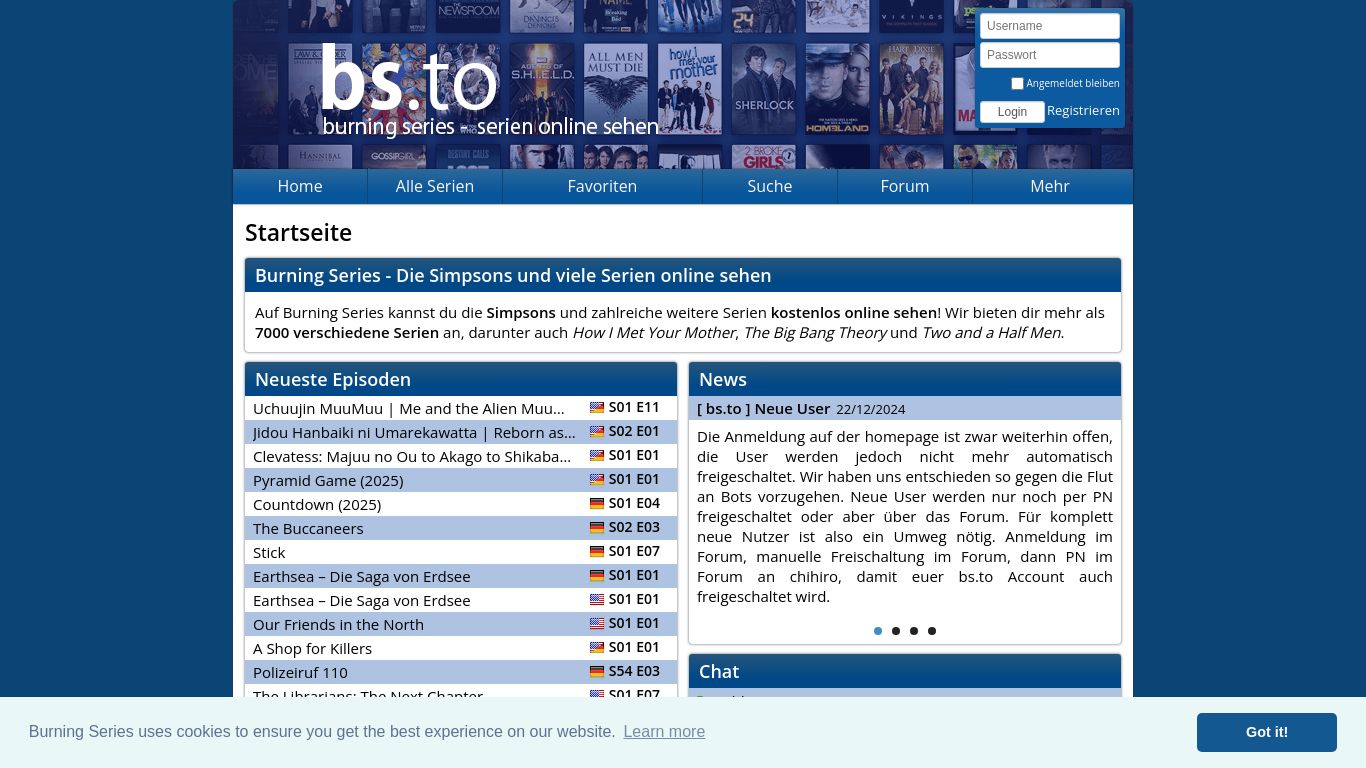Image resolution: width=1366 pixels, height=768 pixels.
Task: Dismiss cookie banner with Got it!
Action: pos(1267,732)
